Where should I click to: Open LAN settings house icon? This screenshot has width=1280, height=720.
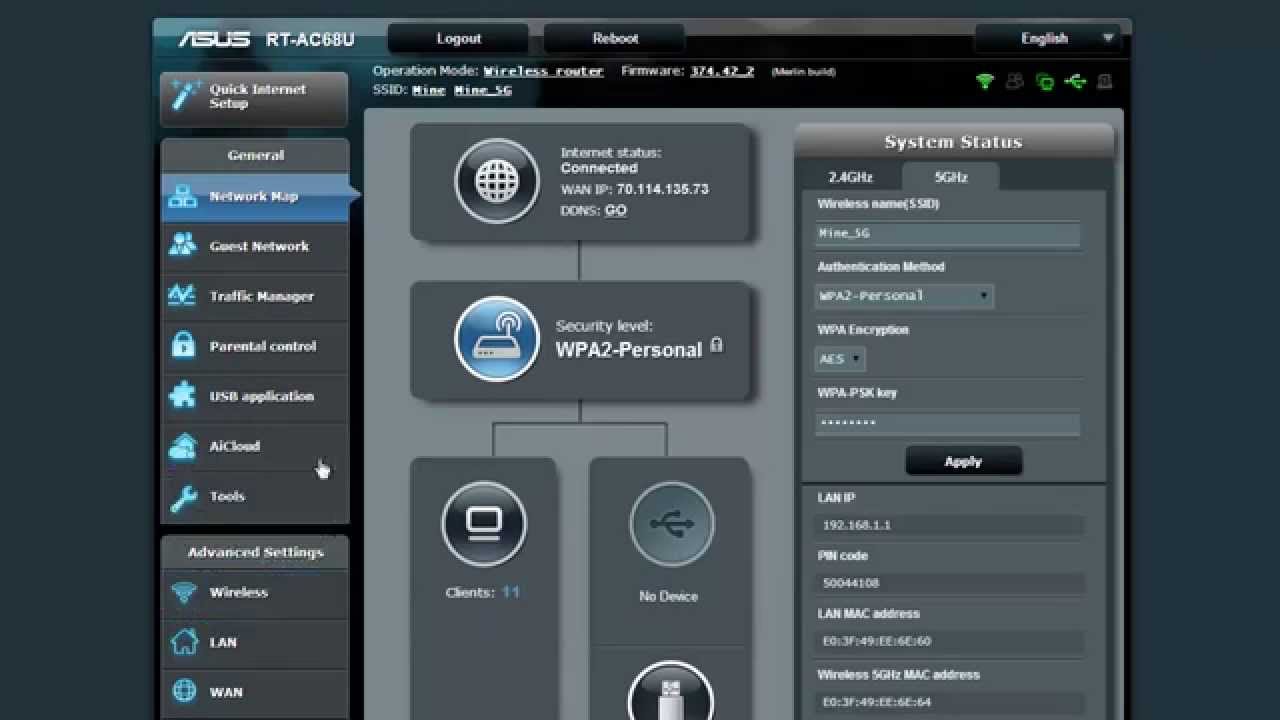click(x=183, y=642)
